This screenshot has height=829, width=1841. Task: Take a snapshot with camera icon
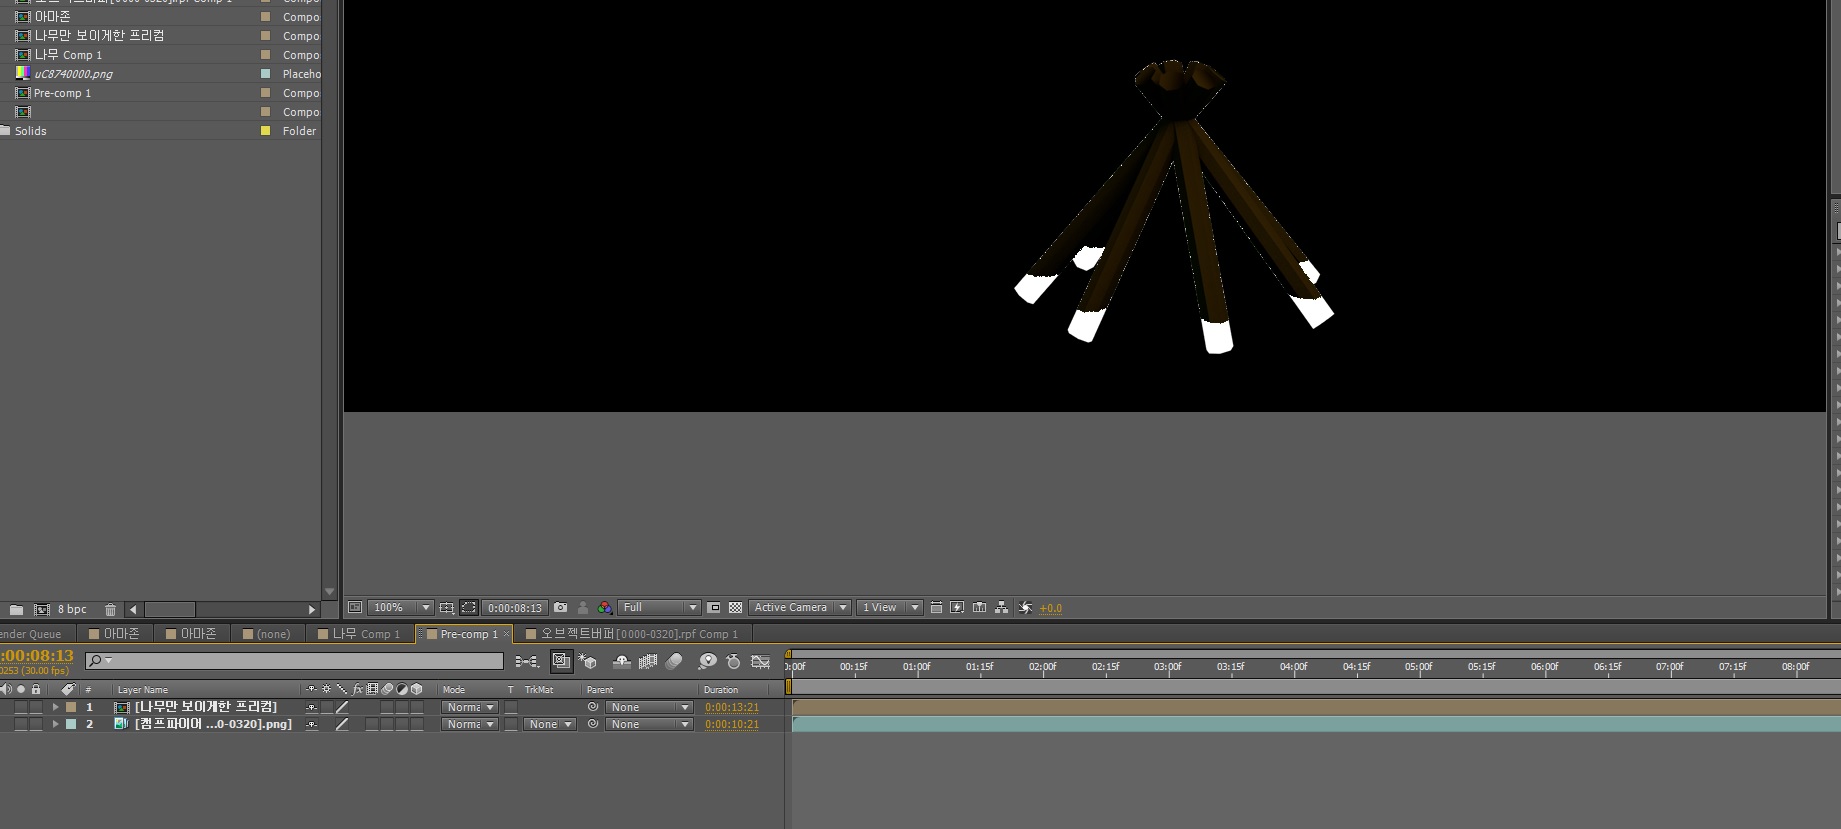(x=561, y=607)
